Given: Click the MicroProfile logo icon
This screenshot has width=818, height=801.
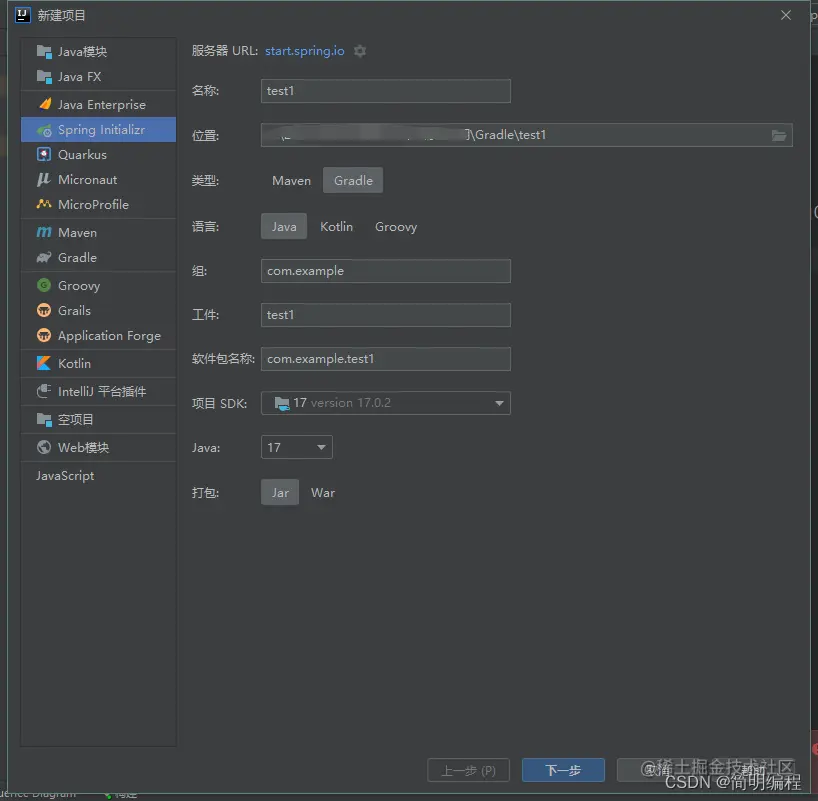Looking at the screenshot, I should pos(44,204).
